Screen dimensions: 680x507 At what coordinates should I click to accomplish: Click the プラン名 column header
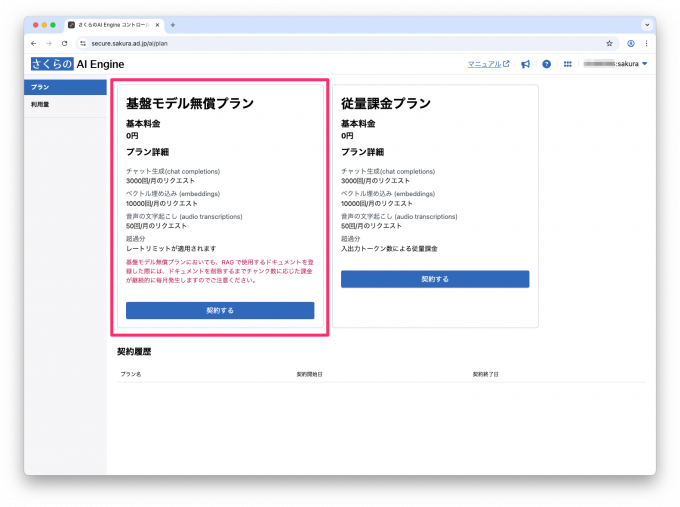(131, 374)
